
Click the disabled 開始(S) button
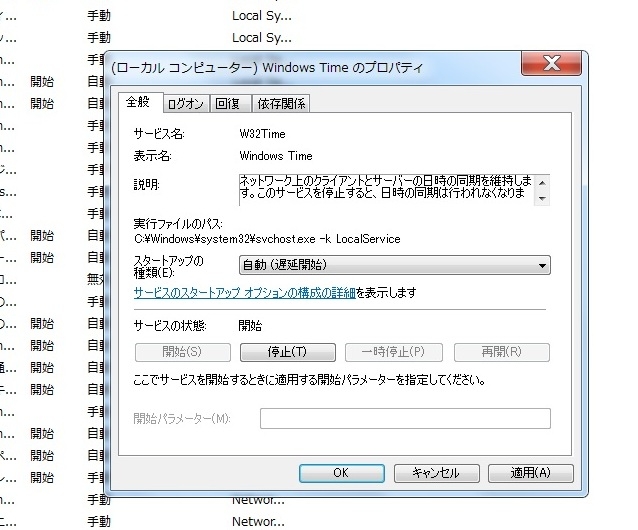[x=183, y=352]
